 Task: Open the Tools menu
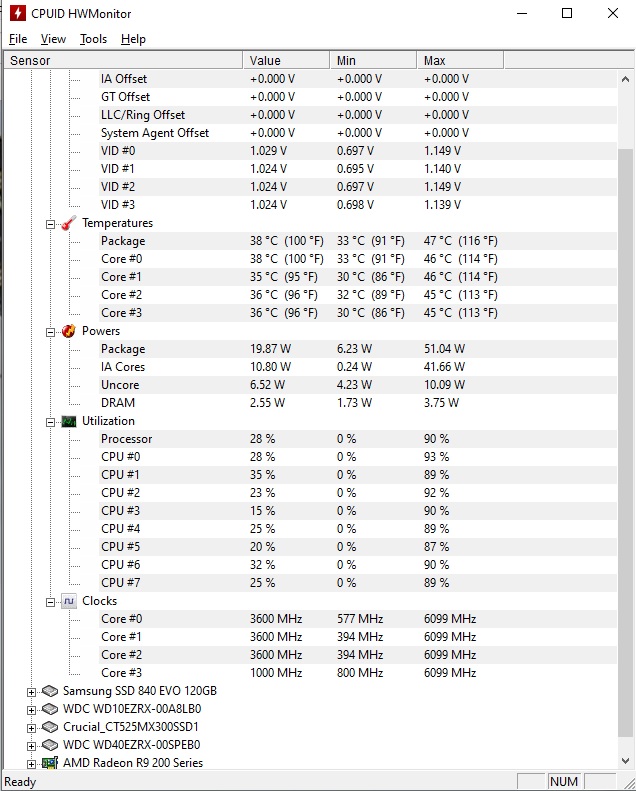point(93,39)
